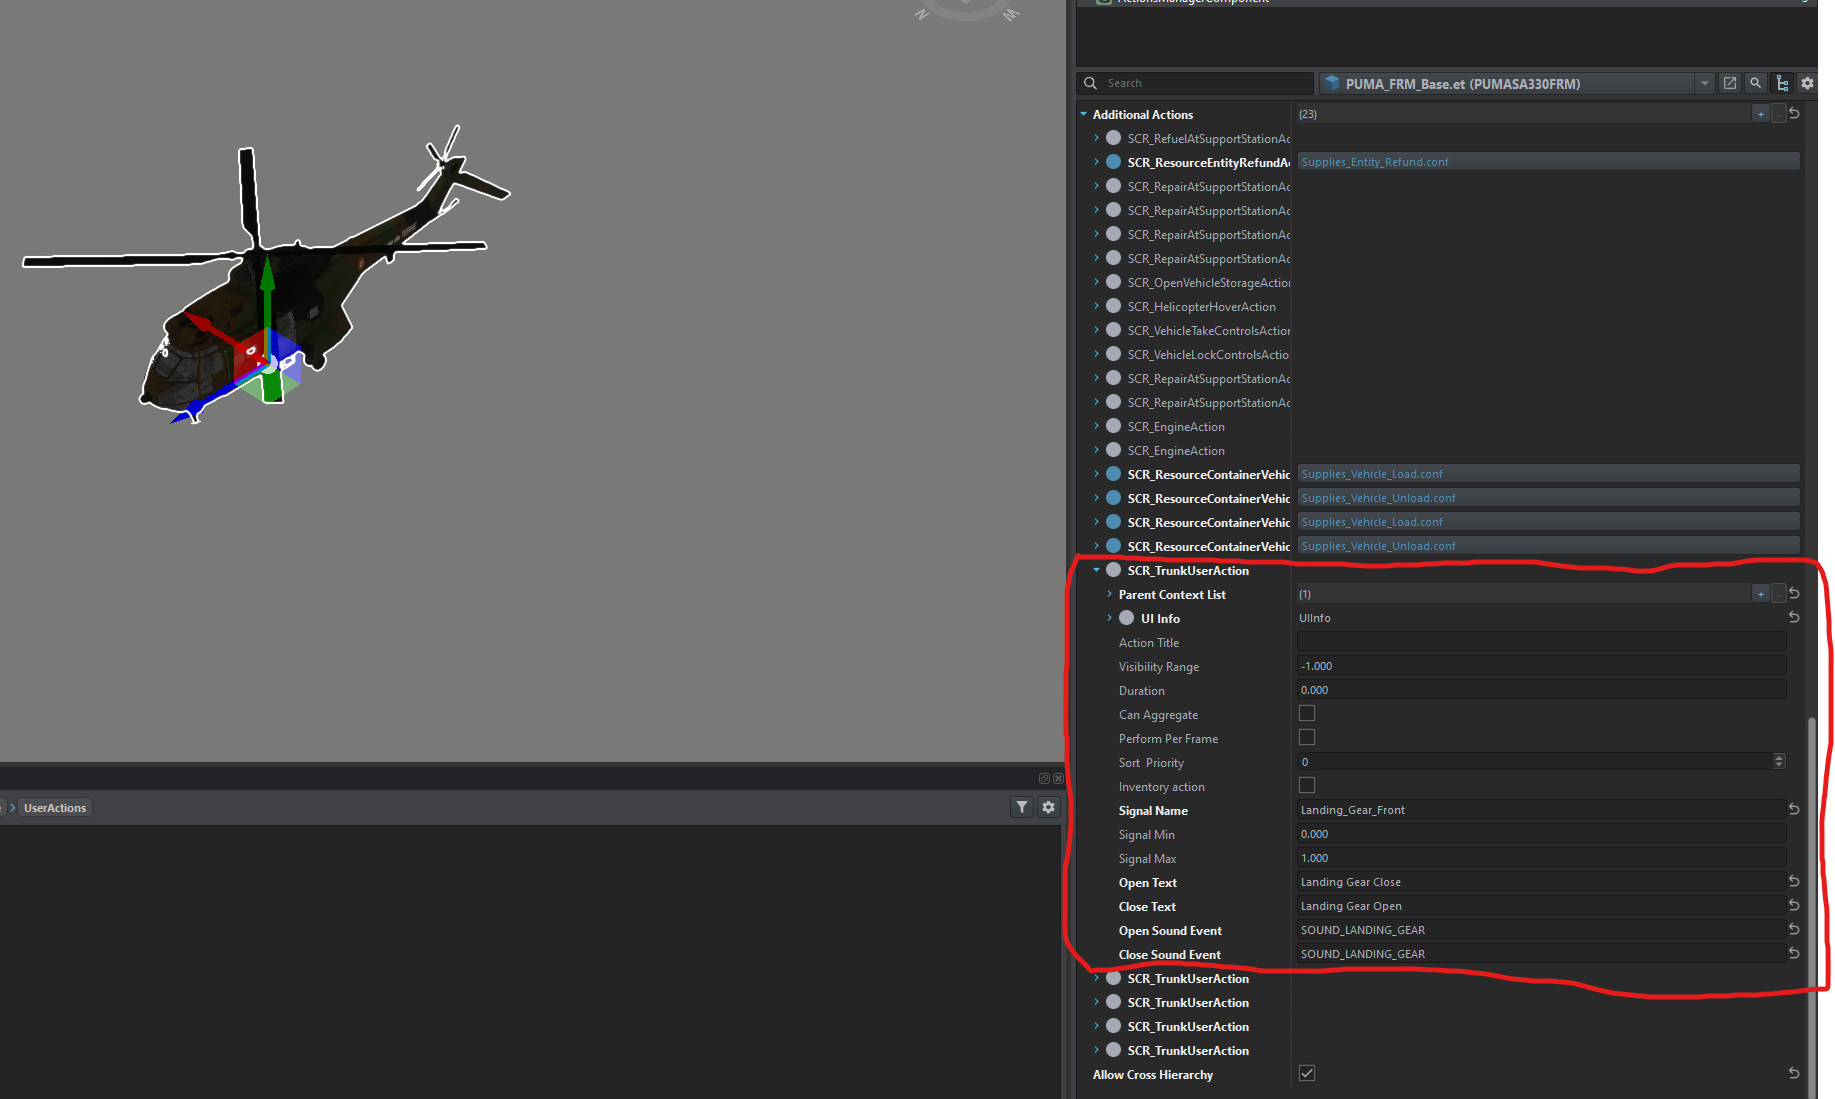1835x1099 pixels.
Task: Click the search magnifier icon
Action: [1091, 83]
